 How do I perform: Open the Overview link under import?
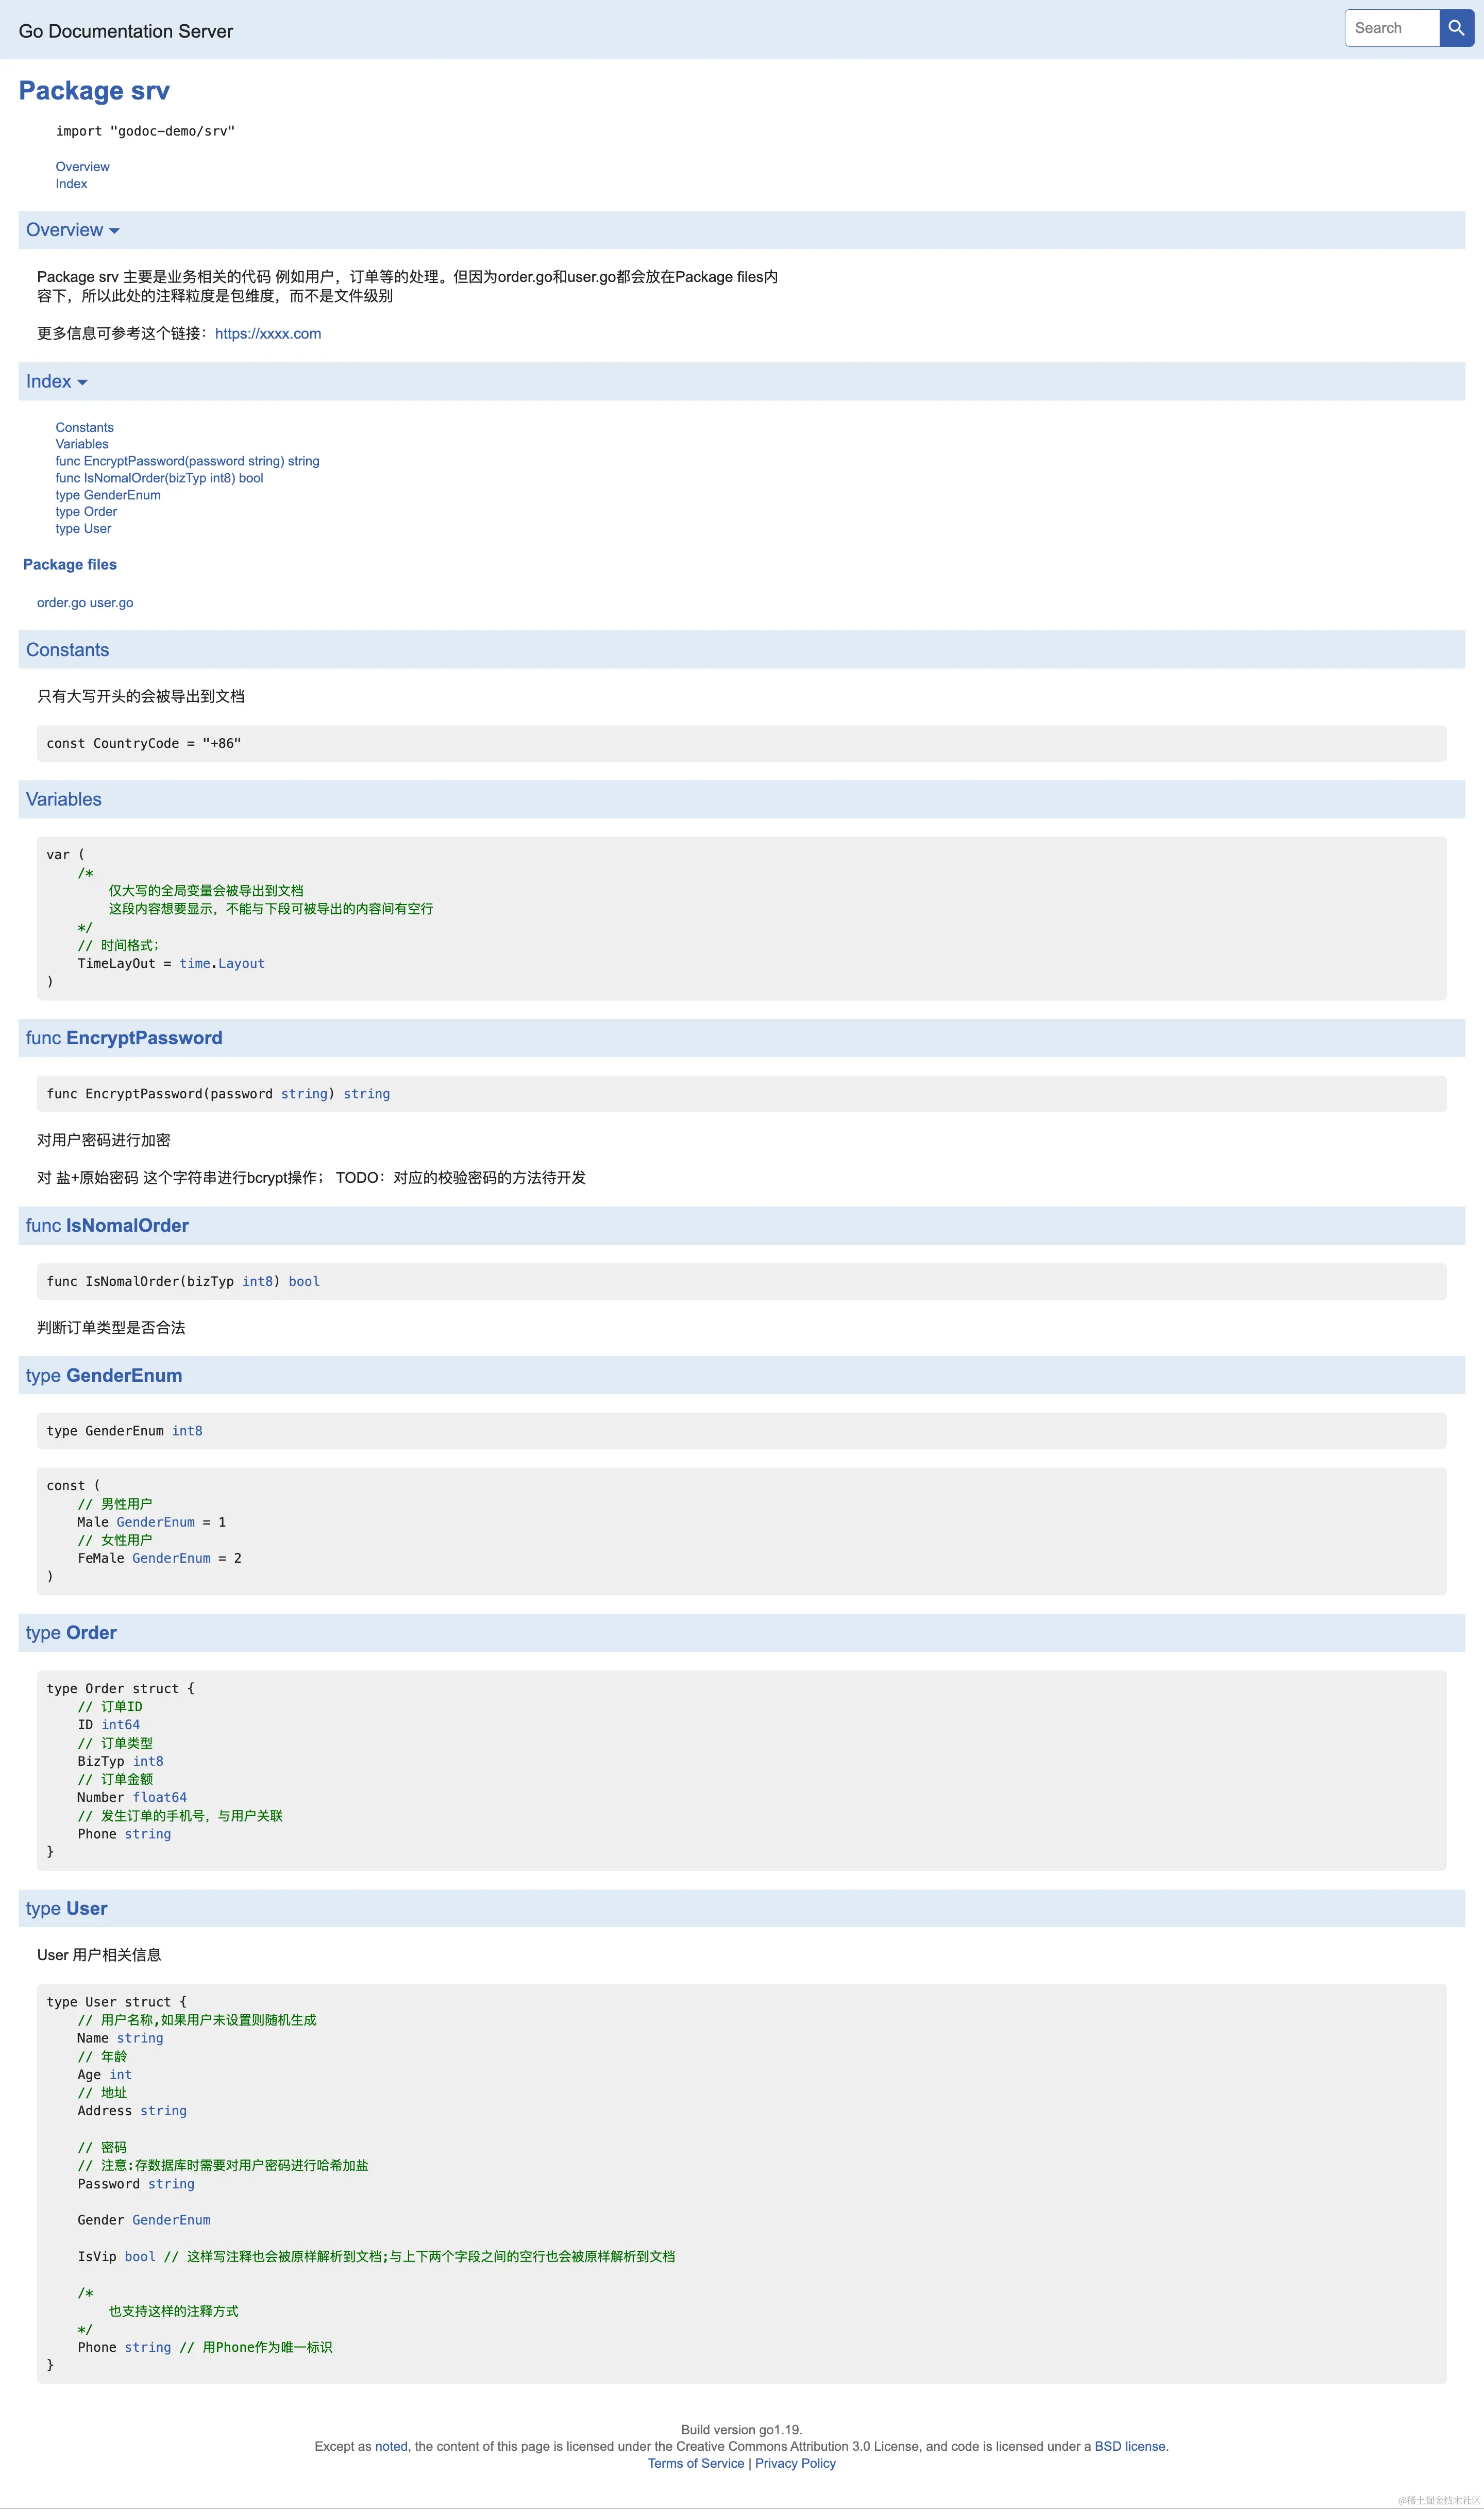[82, 167]
